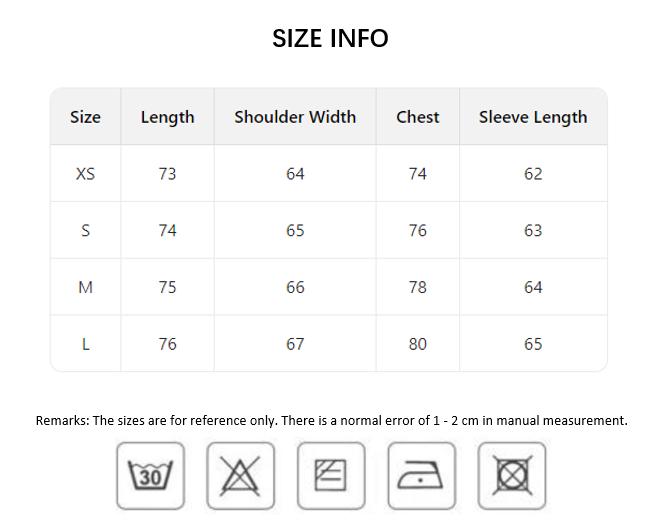Click the low-heat iron icon
Viewport: 671px width, 529px height.
[x=422, y=476]
